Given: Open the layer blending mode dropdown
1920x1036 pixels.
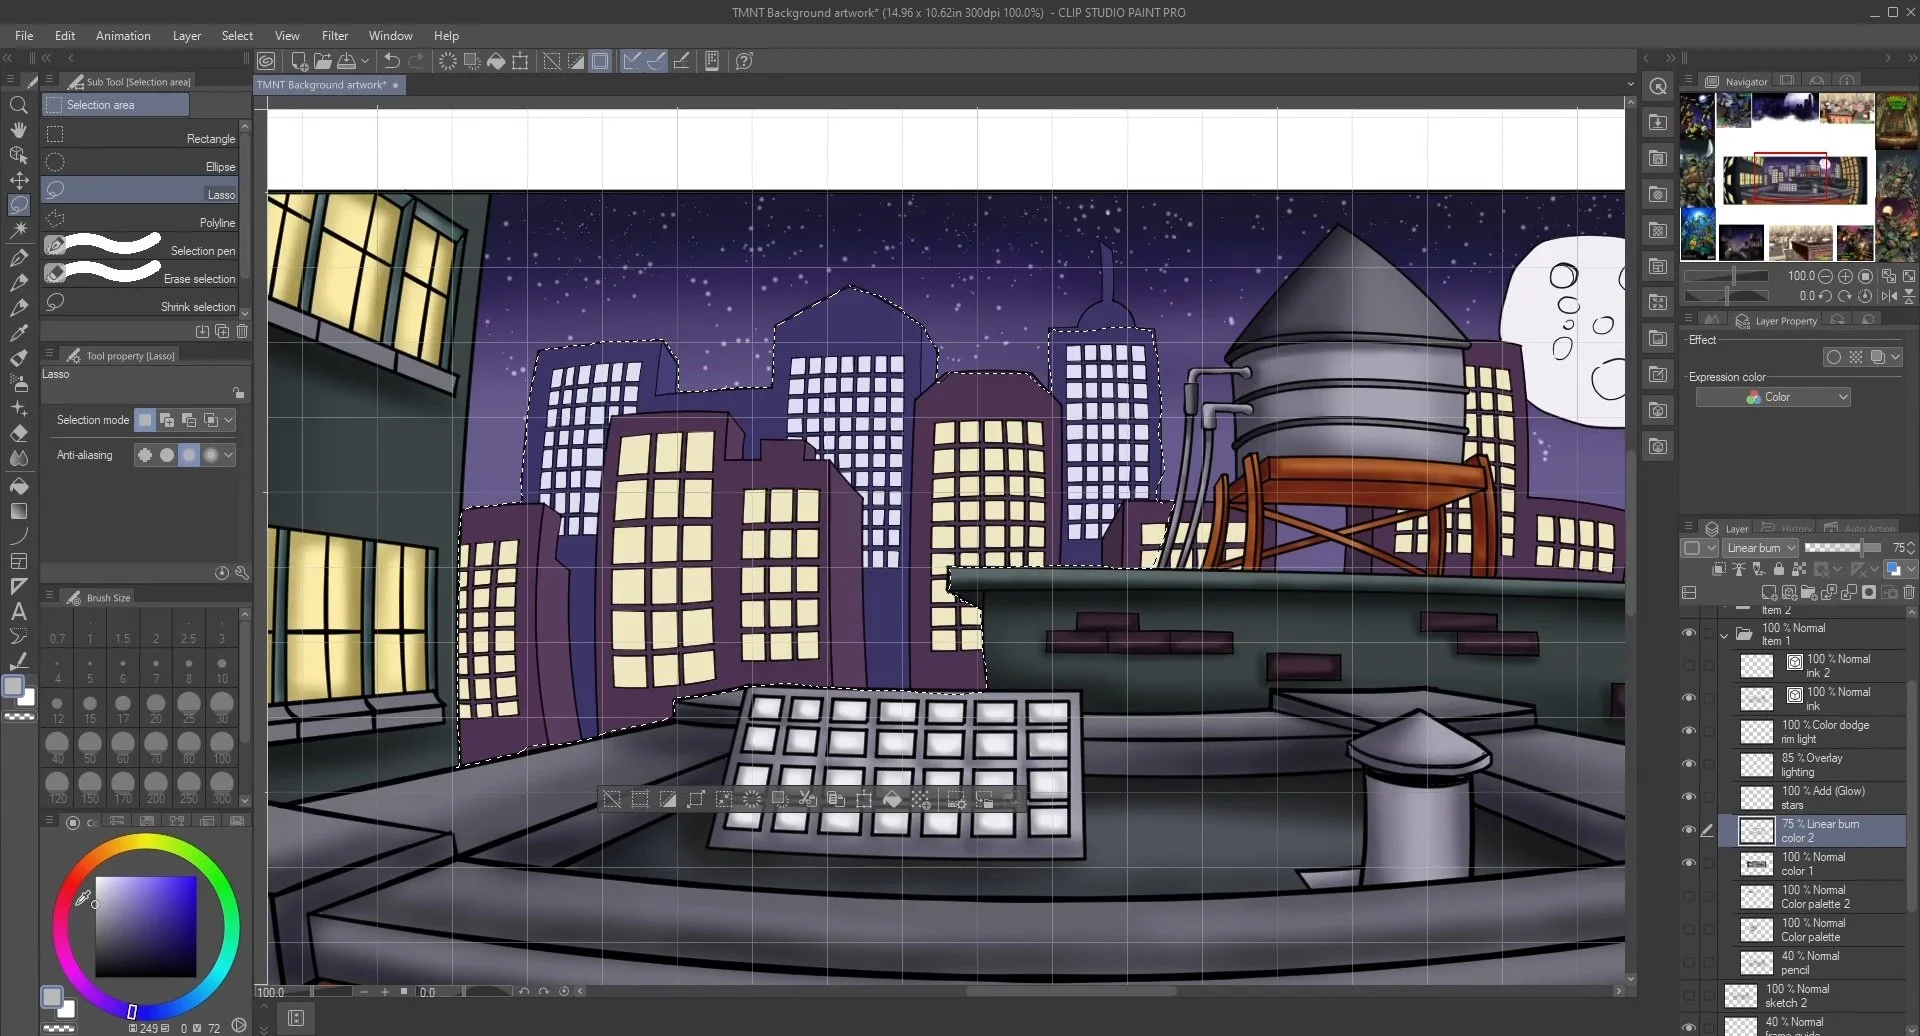Looking at the screenshot, I should coord(1760,547).
